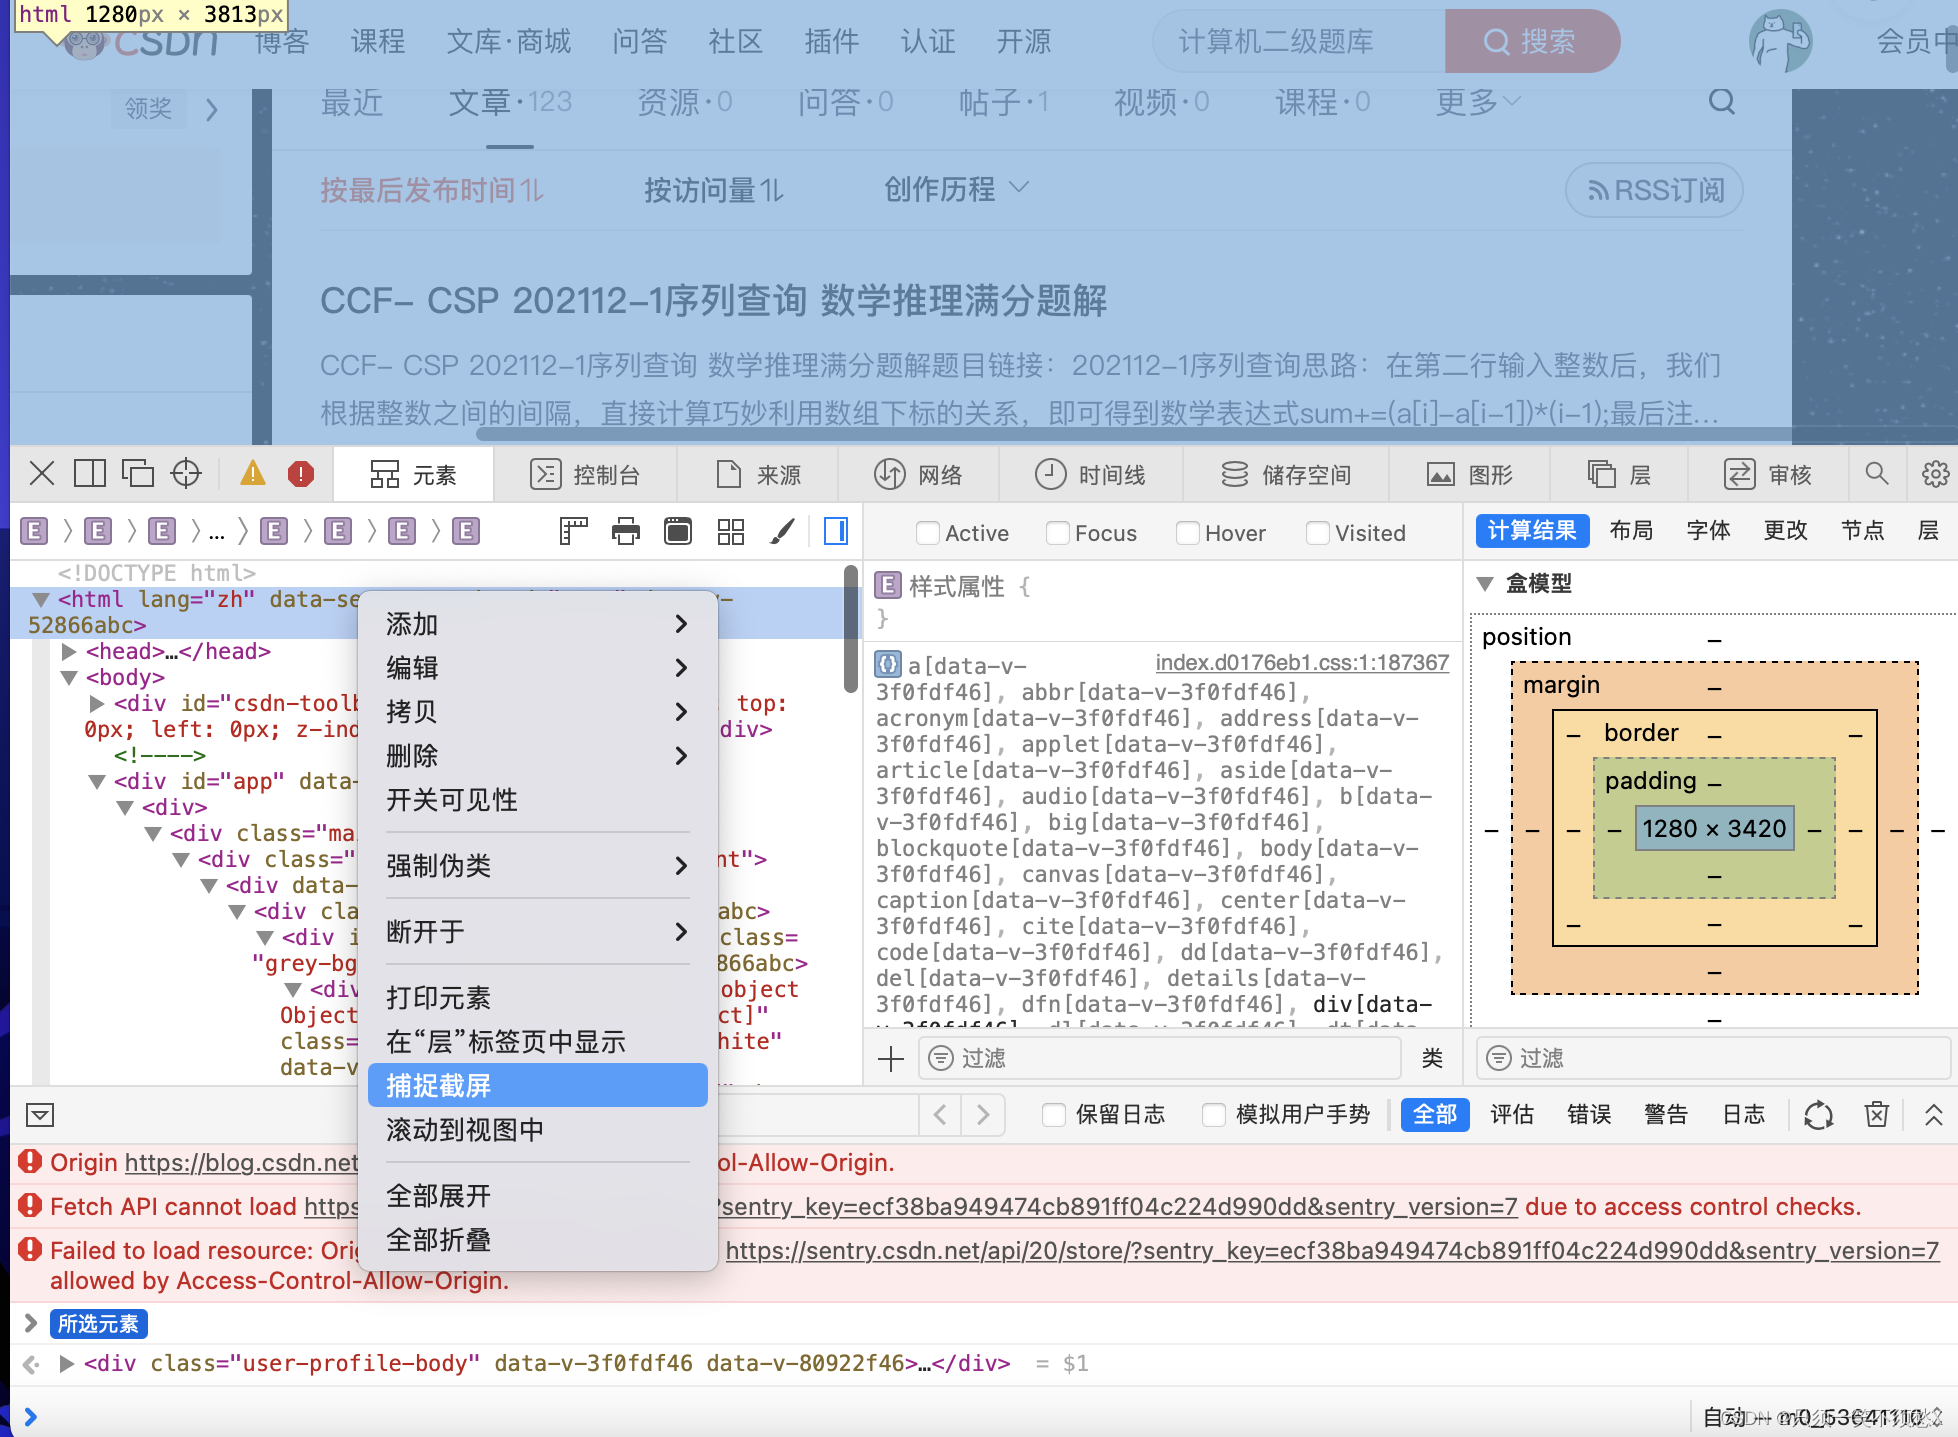Viewport: 1958px width, 1437px height.
Task: Click the 全部 console filter button
Action: (1434, 1114)
